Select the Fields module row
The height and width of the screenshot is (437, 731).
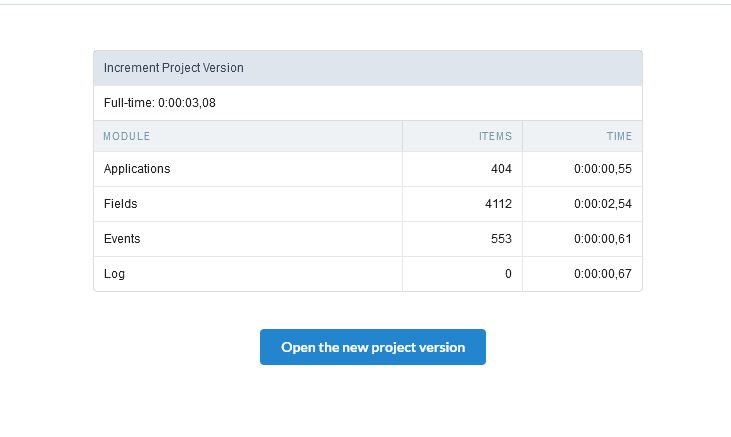pos(368,204)
